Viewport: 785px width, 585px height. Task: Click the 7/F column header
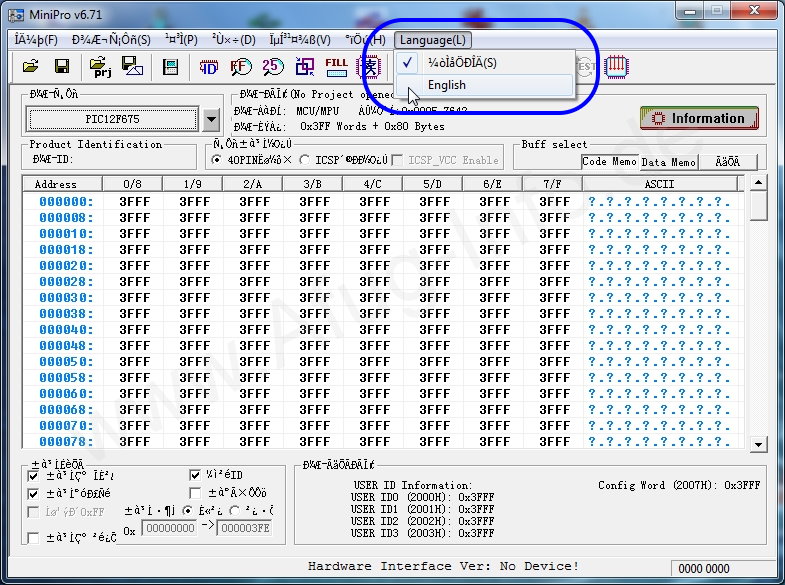pos(552,184)
